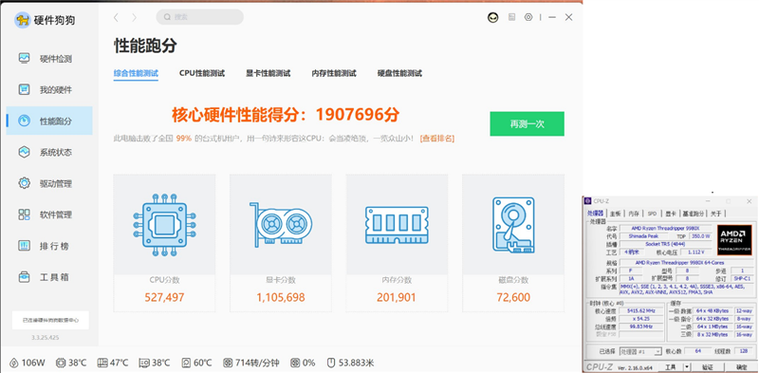
Task: Open 处理器 #1 selector in CPU-Z
Action: [641, 352]
